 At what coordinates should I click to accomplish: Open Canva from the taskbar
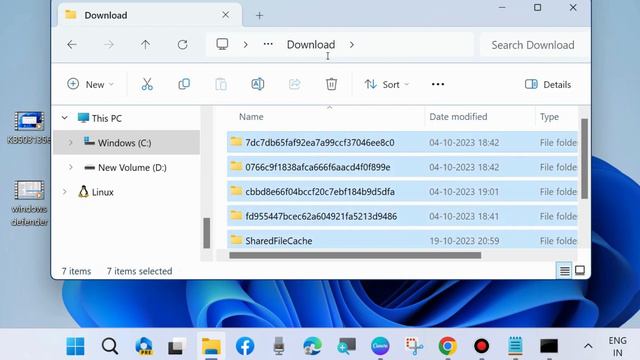380,346
